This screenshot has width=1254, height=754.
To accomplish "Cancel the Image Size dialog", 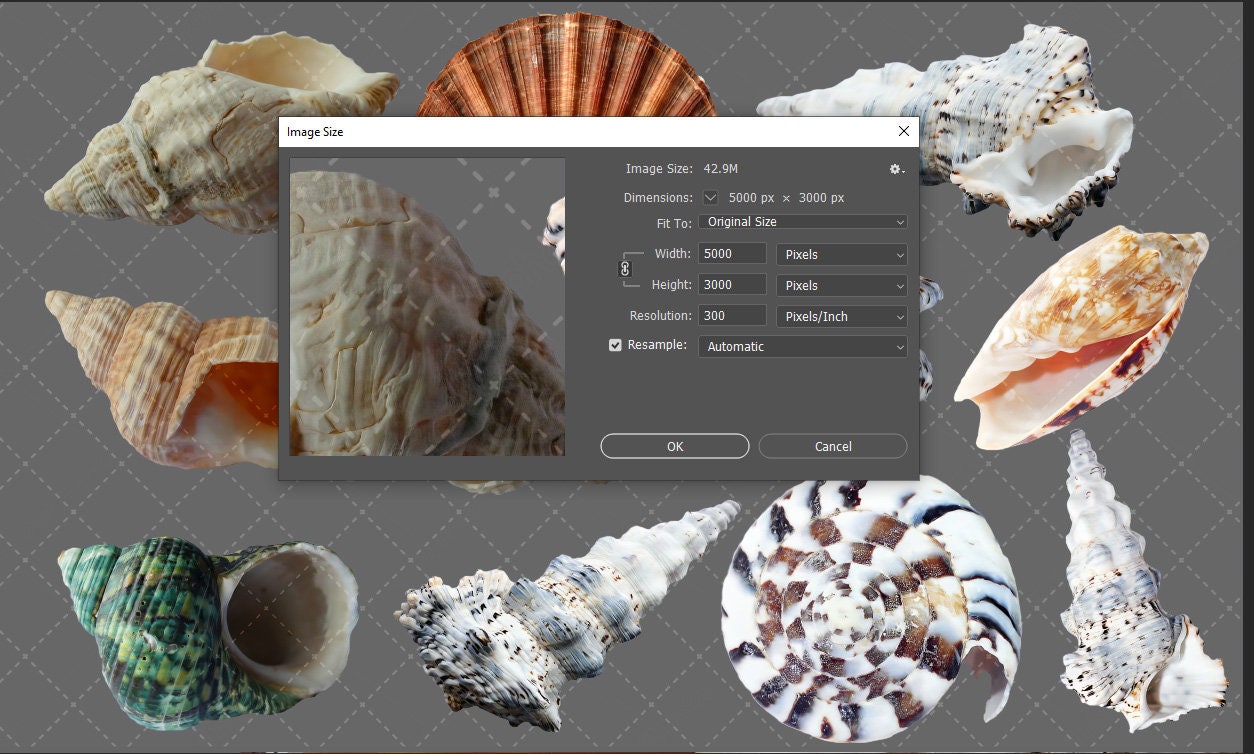I will [x=832, y=446].
